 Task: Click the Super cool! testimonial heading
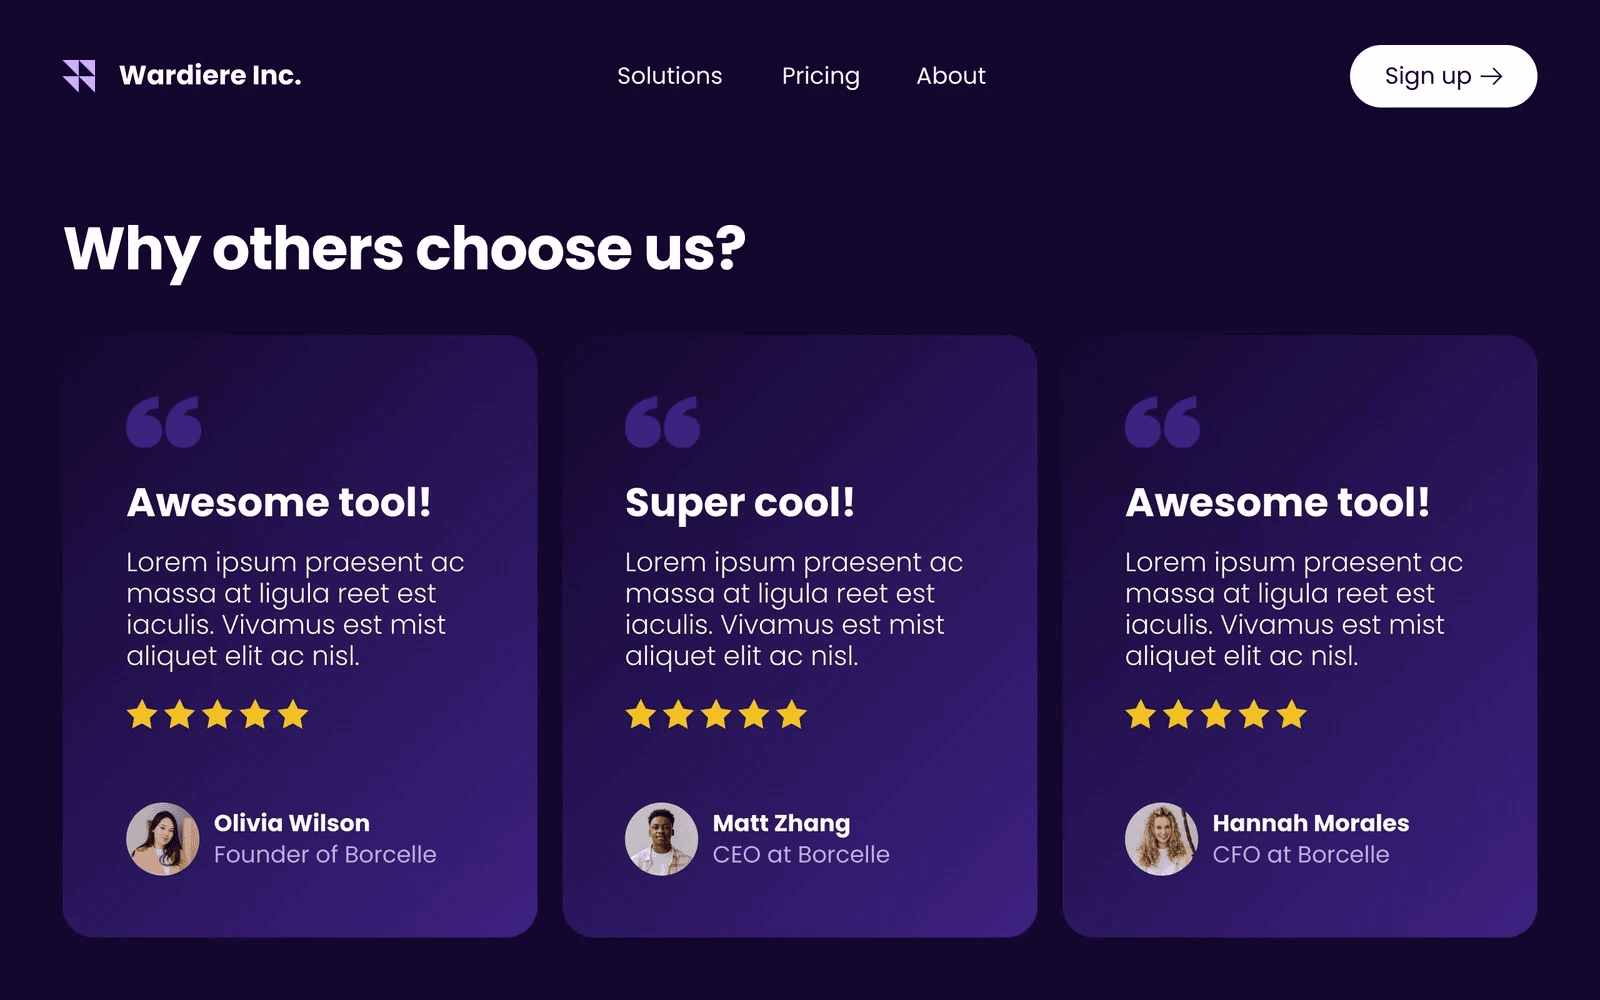click(x=740, y=503)
